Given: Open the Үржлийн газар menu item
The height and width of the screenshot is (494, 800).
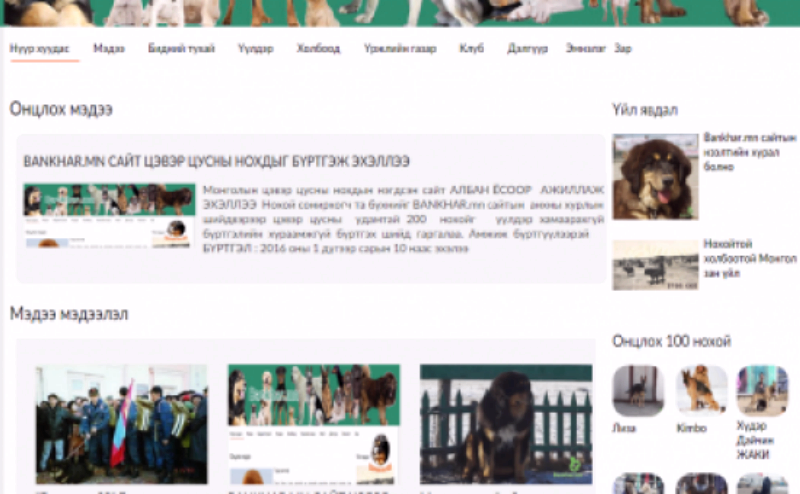Looking at the screenshot, I should [400, 48].
